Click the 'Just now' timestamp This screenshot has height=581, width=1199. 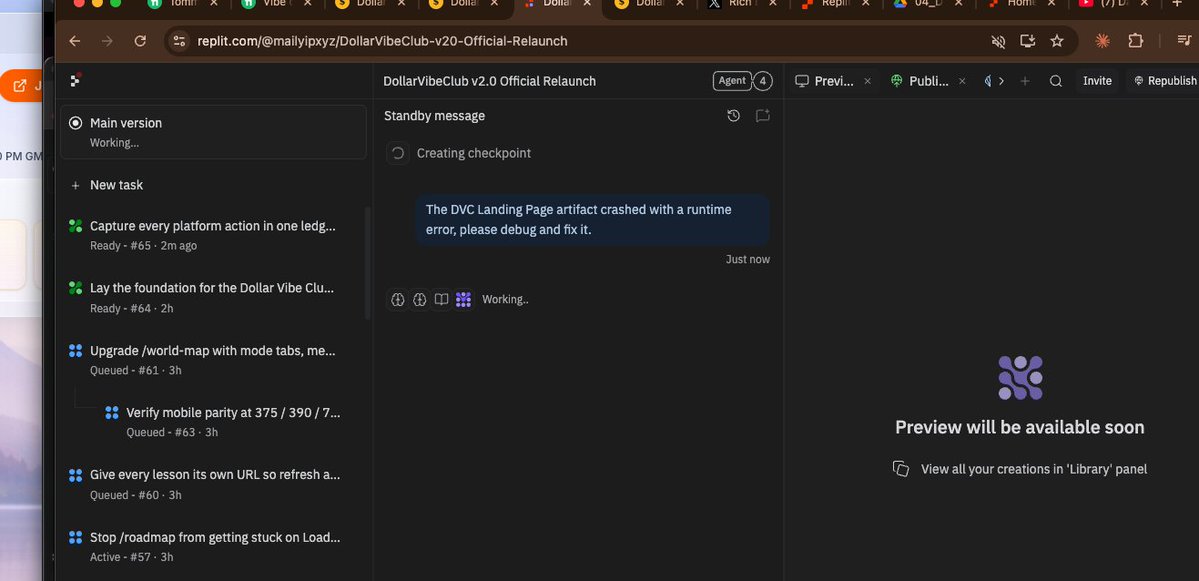tap(748, 260)
